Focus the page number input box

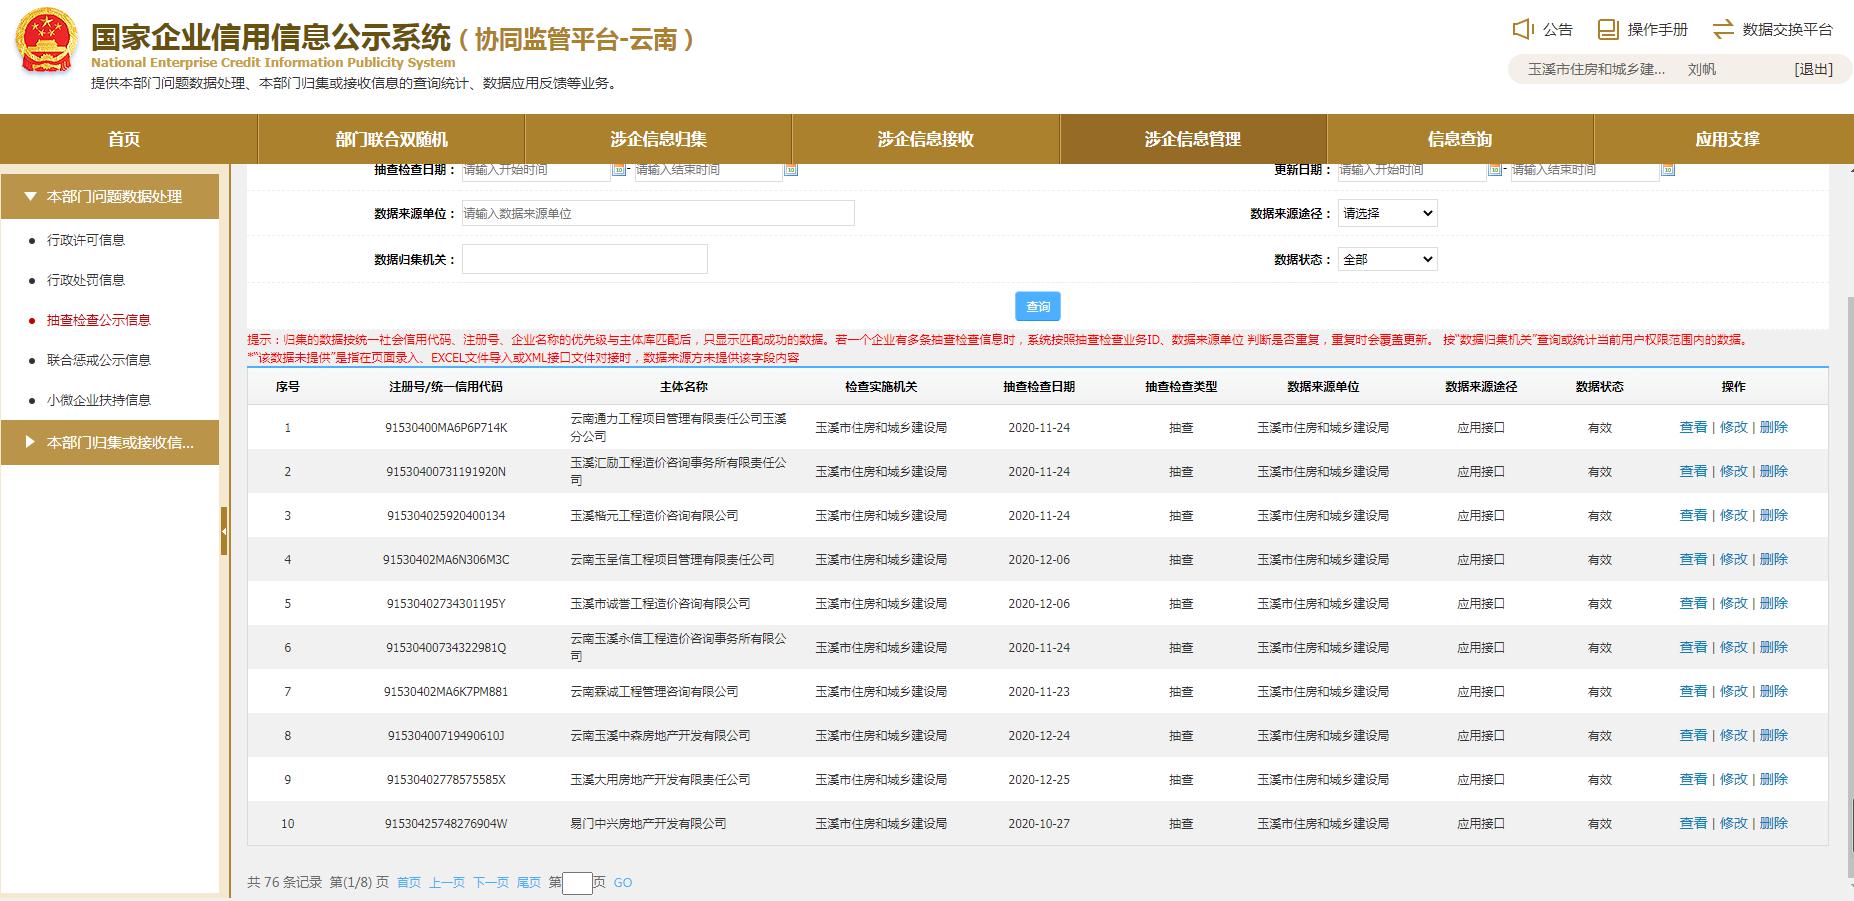point(577,883)
